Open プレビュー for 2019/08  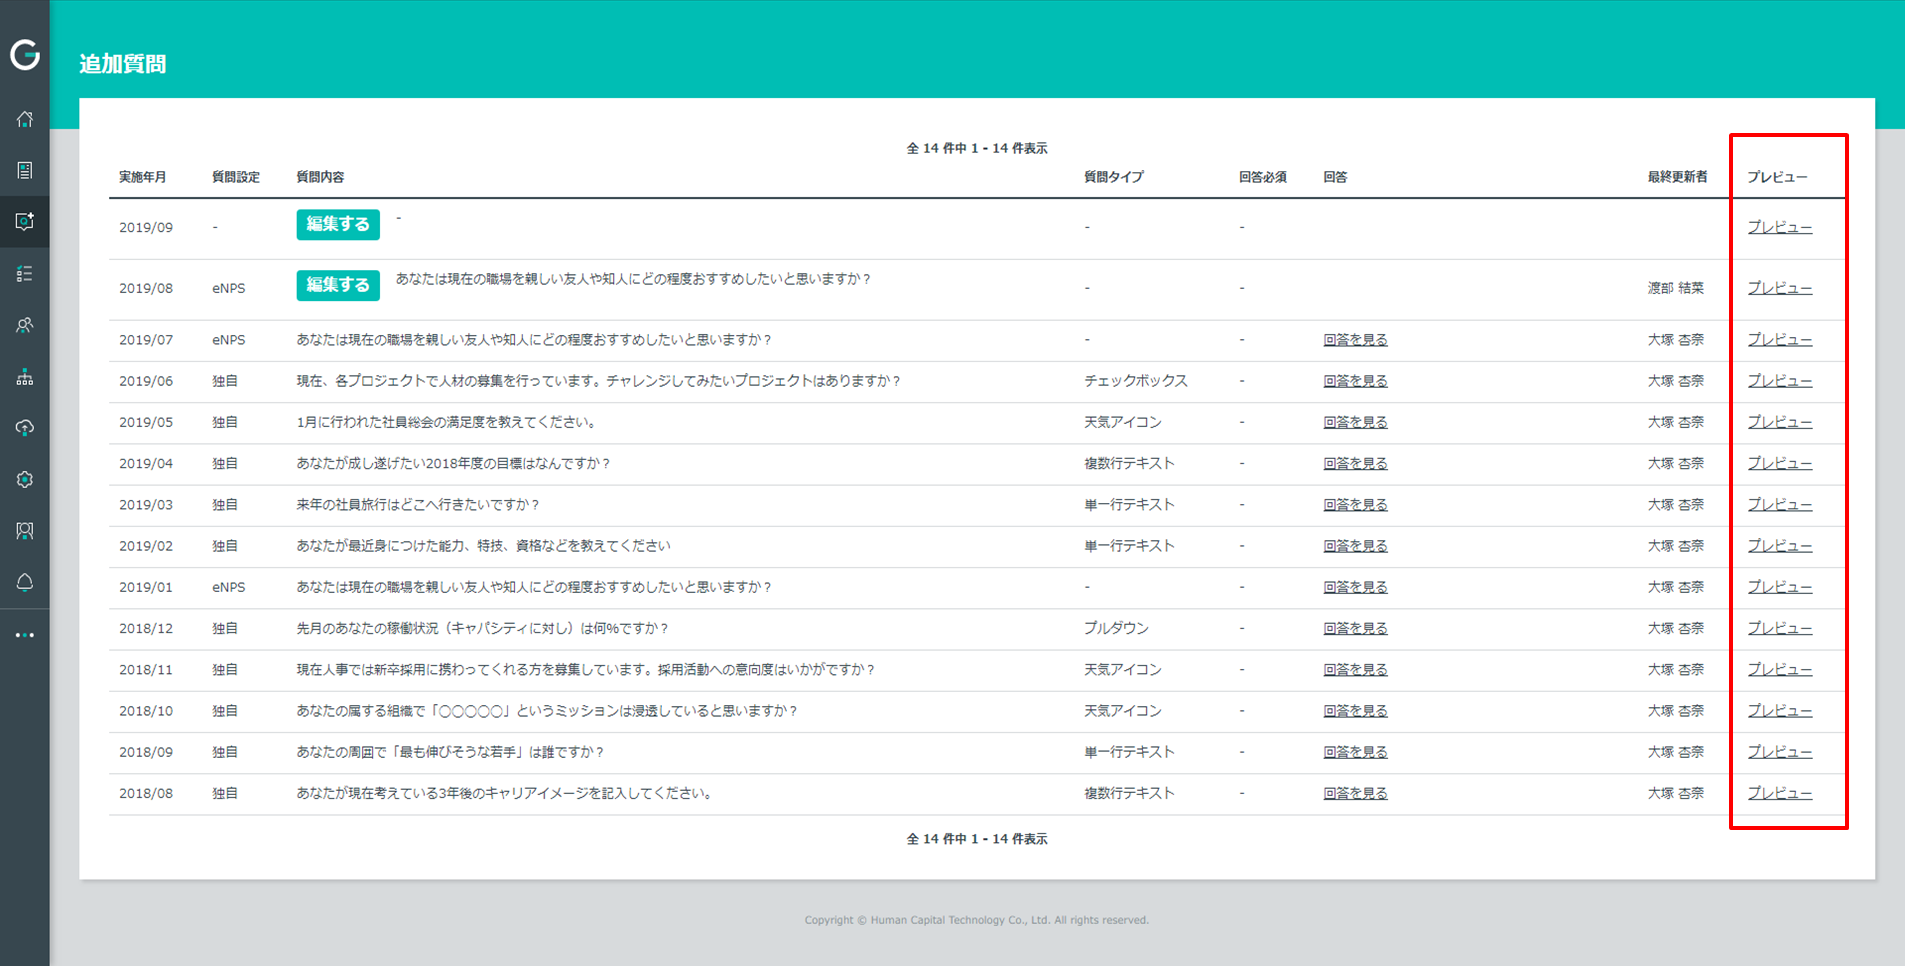pyautogui.click(x=1780, y=288)
